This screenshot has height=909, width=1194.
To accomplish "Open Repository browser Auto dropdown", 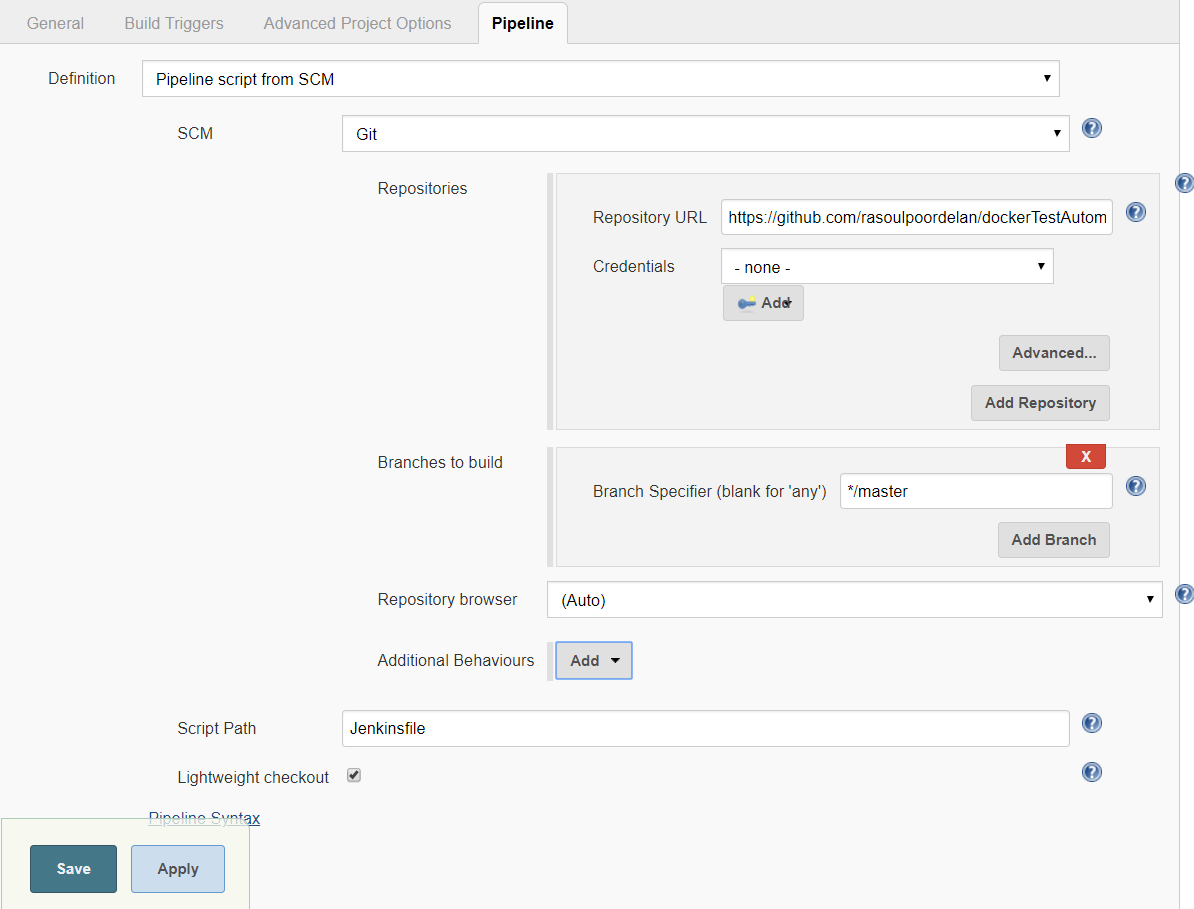I will (854, 600).
